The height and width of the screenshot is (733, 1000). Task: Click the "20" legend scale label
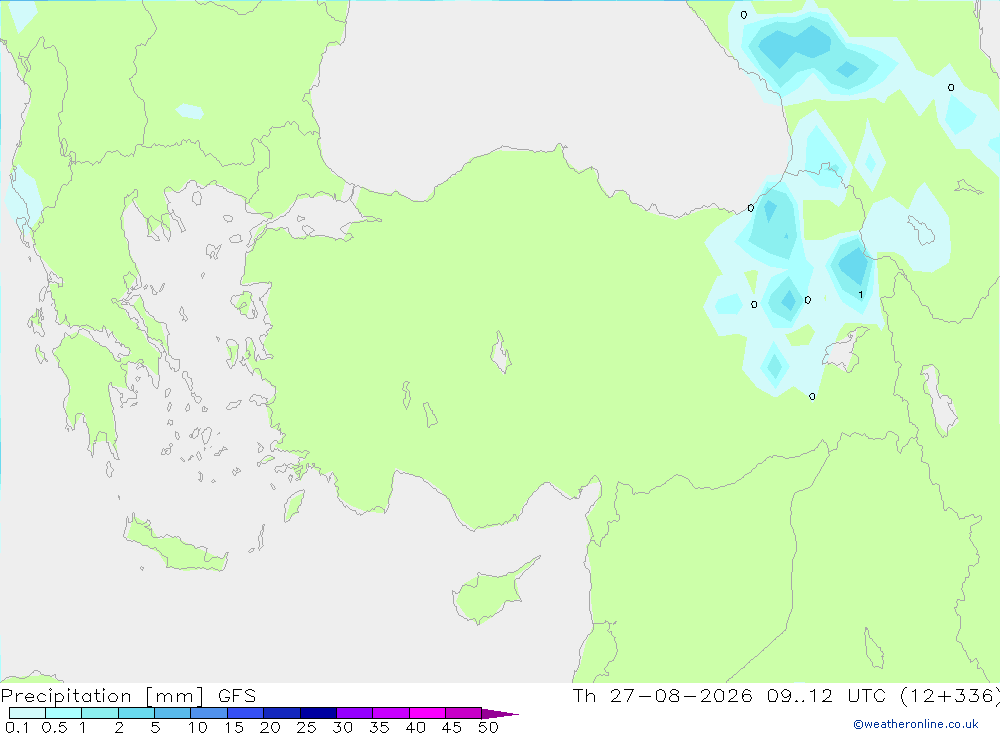pos(270,727)
